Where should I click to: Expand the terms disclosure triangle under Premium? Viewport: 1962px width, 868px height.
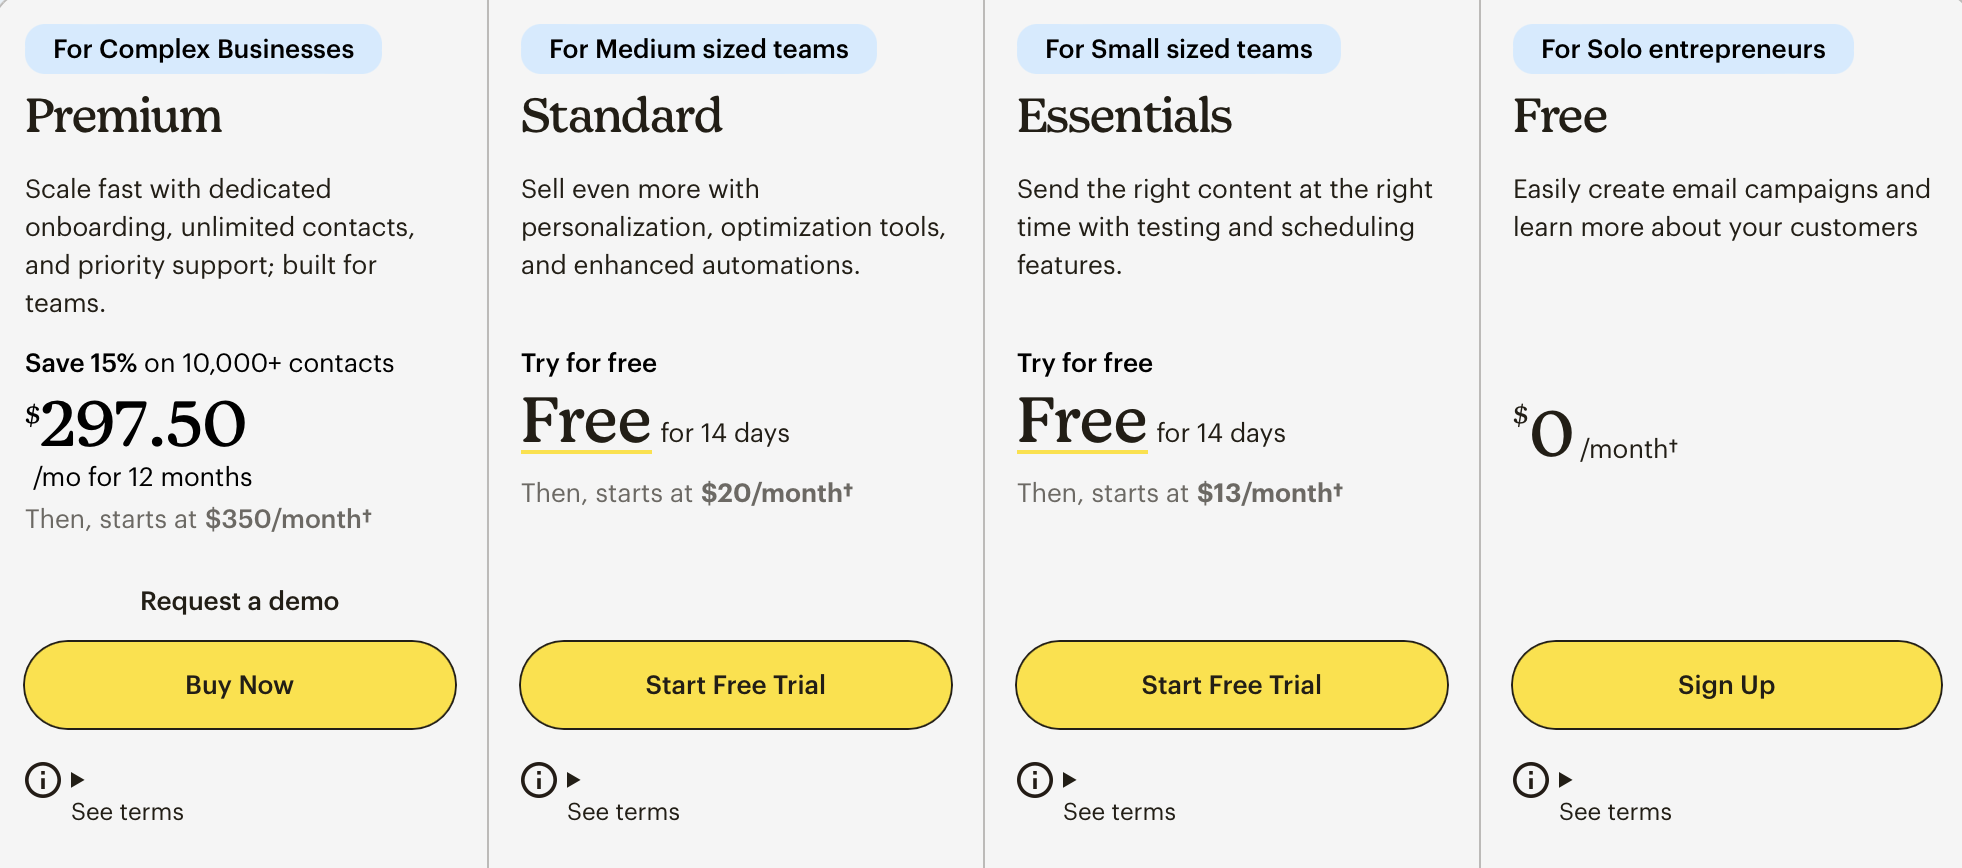[78, 780]
